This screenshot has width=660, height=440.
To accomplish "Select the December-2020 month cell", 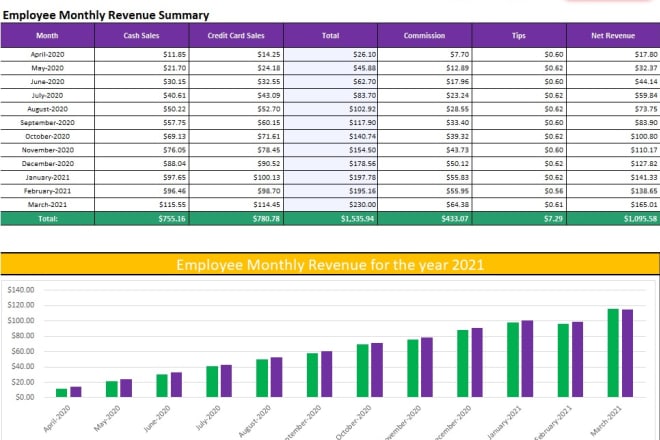I will [47, 163].
